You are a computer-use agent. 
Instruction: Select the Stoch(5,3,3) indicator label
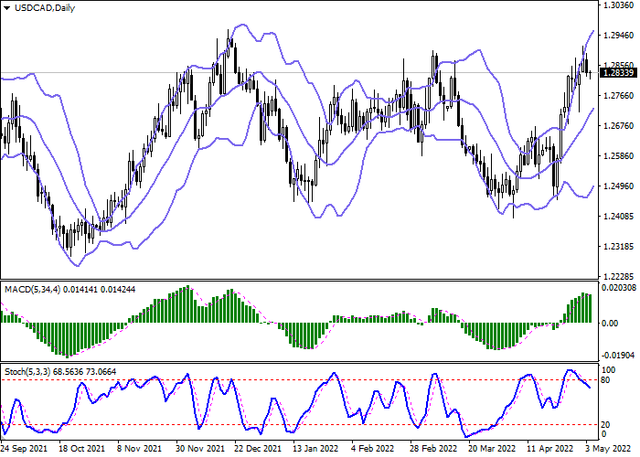31,374
